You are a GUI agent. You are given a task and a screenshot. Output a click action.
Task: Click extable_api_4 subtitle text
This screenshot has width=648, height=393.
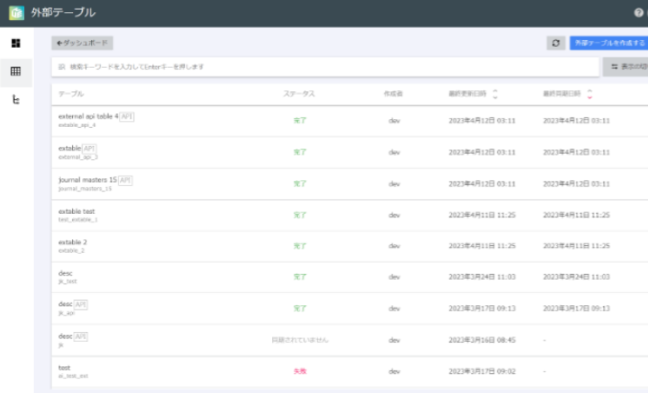77,125
